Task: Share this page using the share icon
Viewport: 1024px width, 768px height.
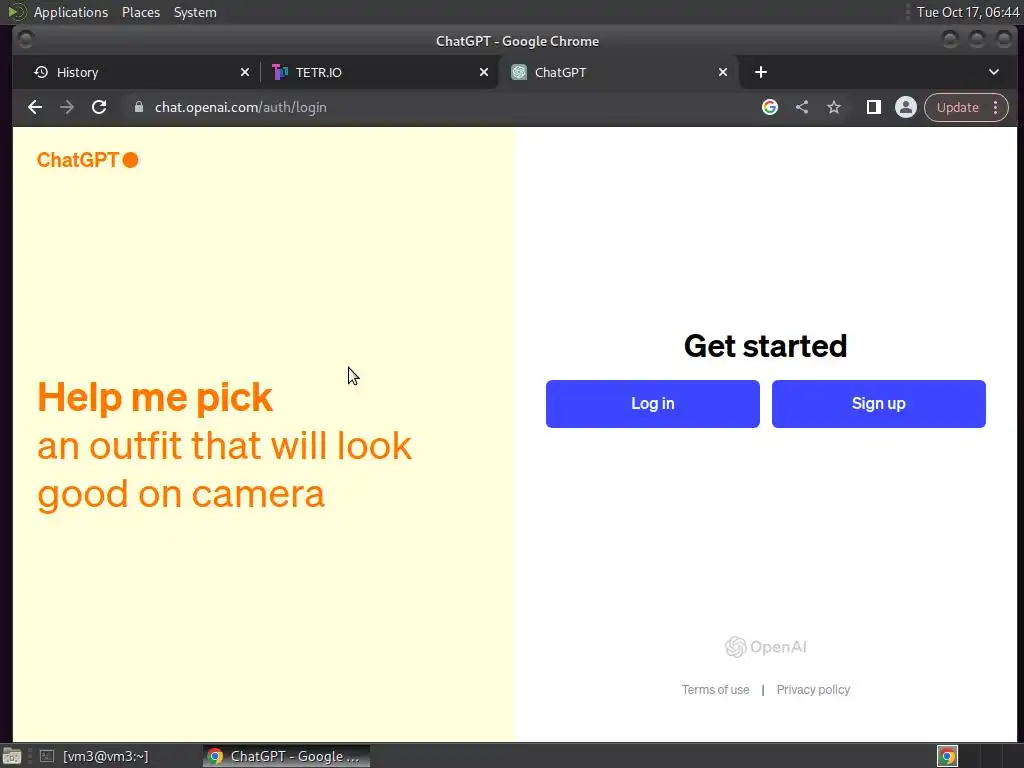Action: 802,107
